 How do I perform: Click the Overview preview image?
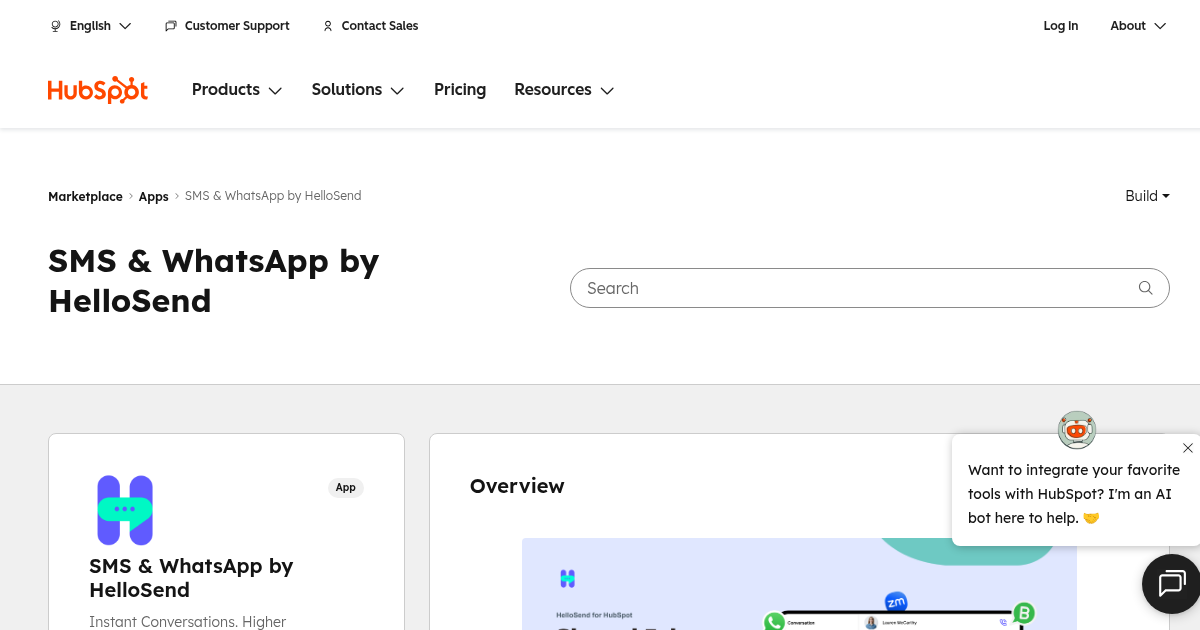[799, 584]
